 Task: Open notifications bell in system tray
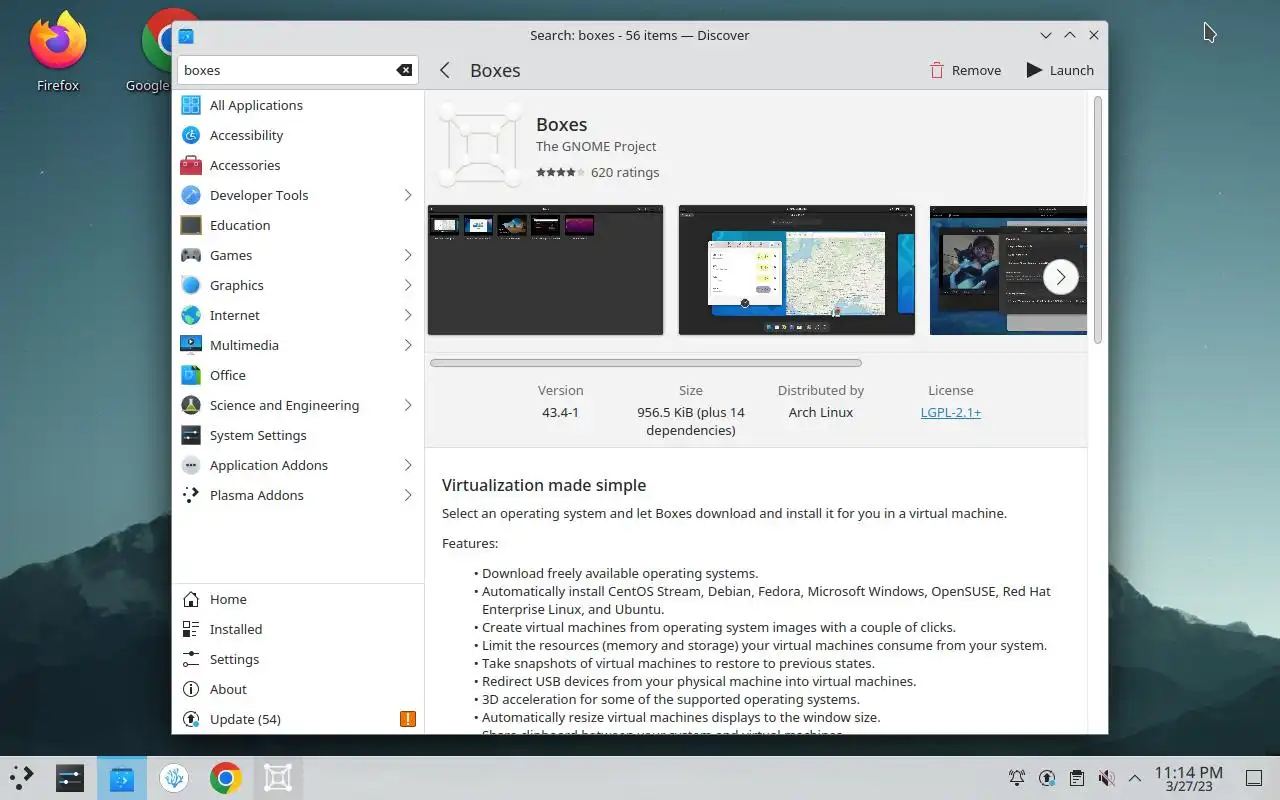click(1017, 778)
